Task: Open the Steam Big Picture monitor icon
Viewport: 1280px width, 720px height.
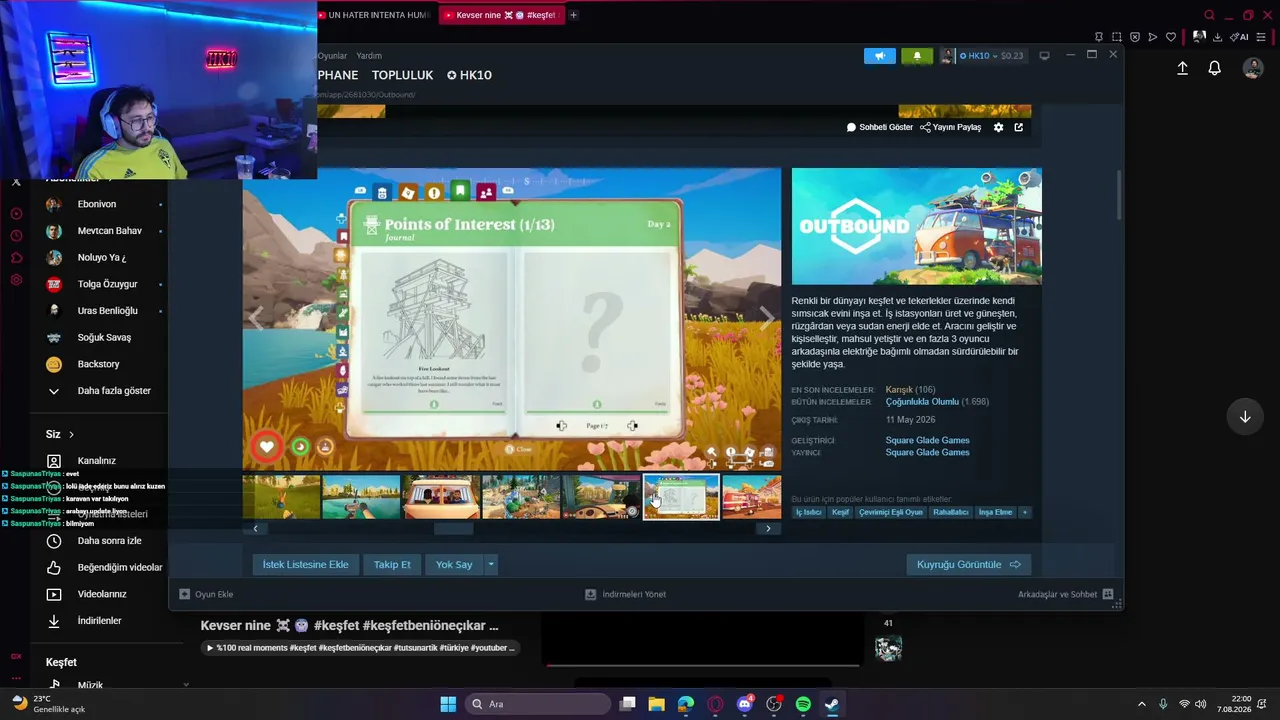Action: 1044,56
